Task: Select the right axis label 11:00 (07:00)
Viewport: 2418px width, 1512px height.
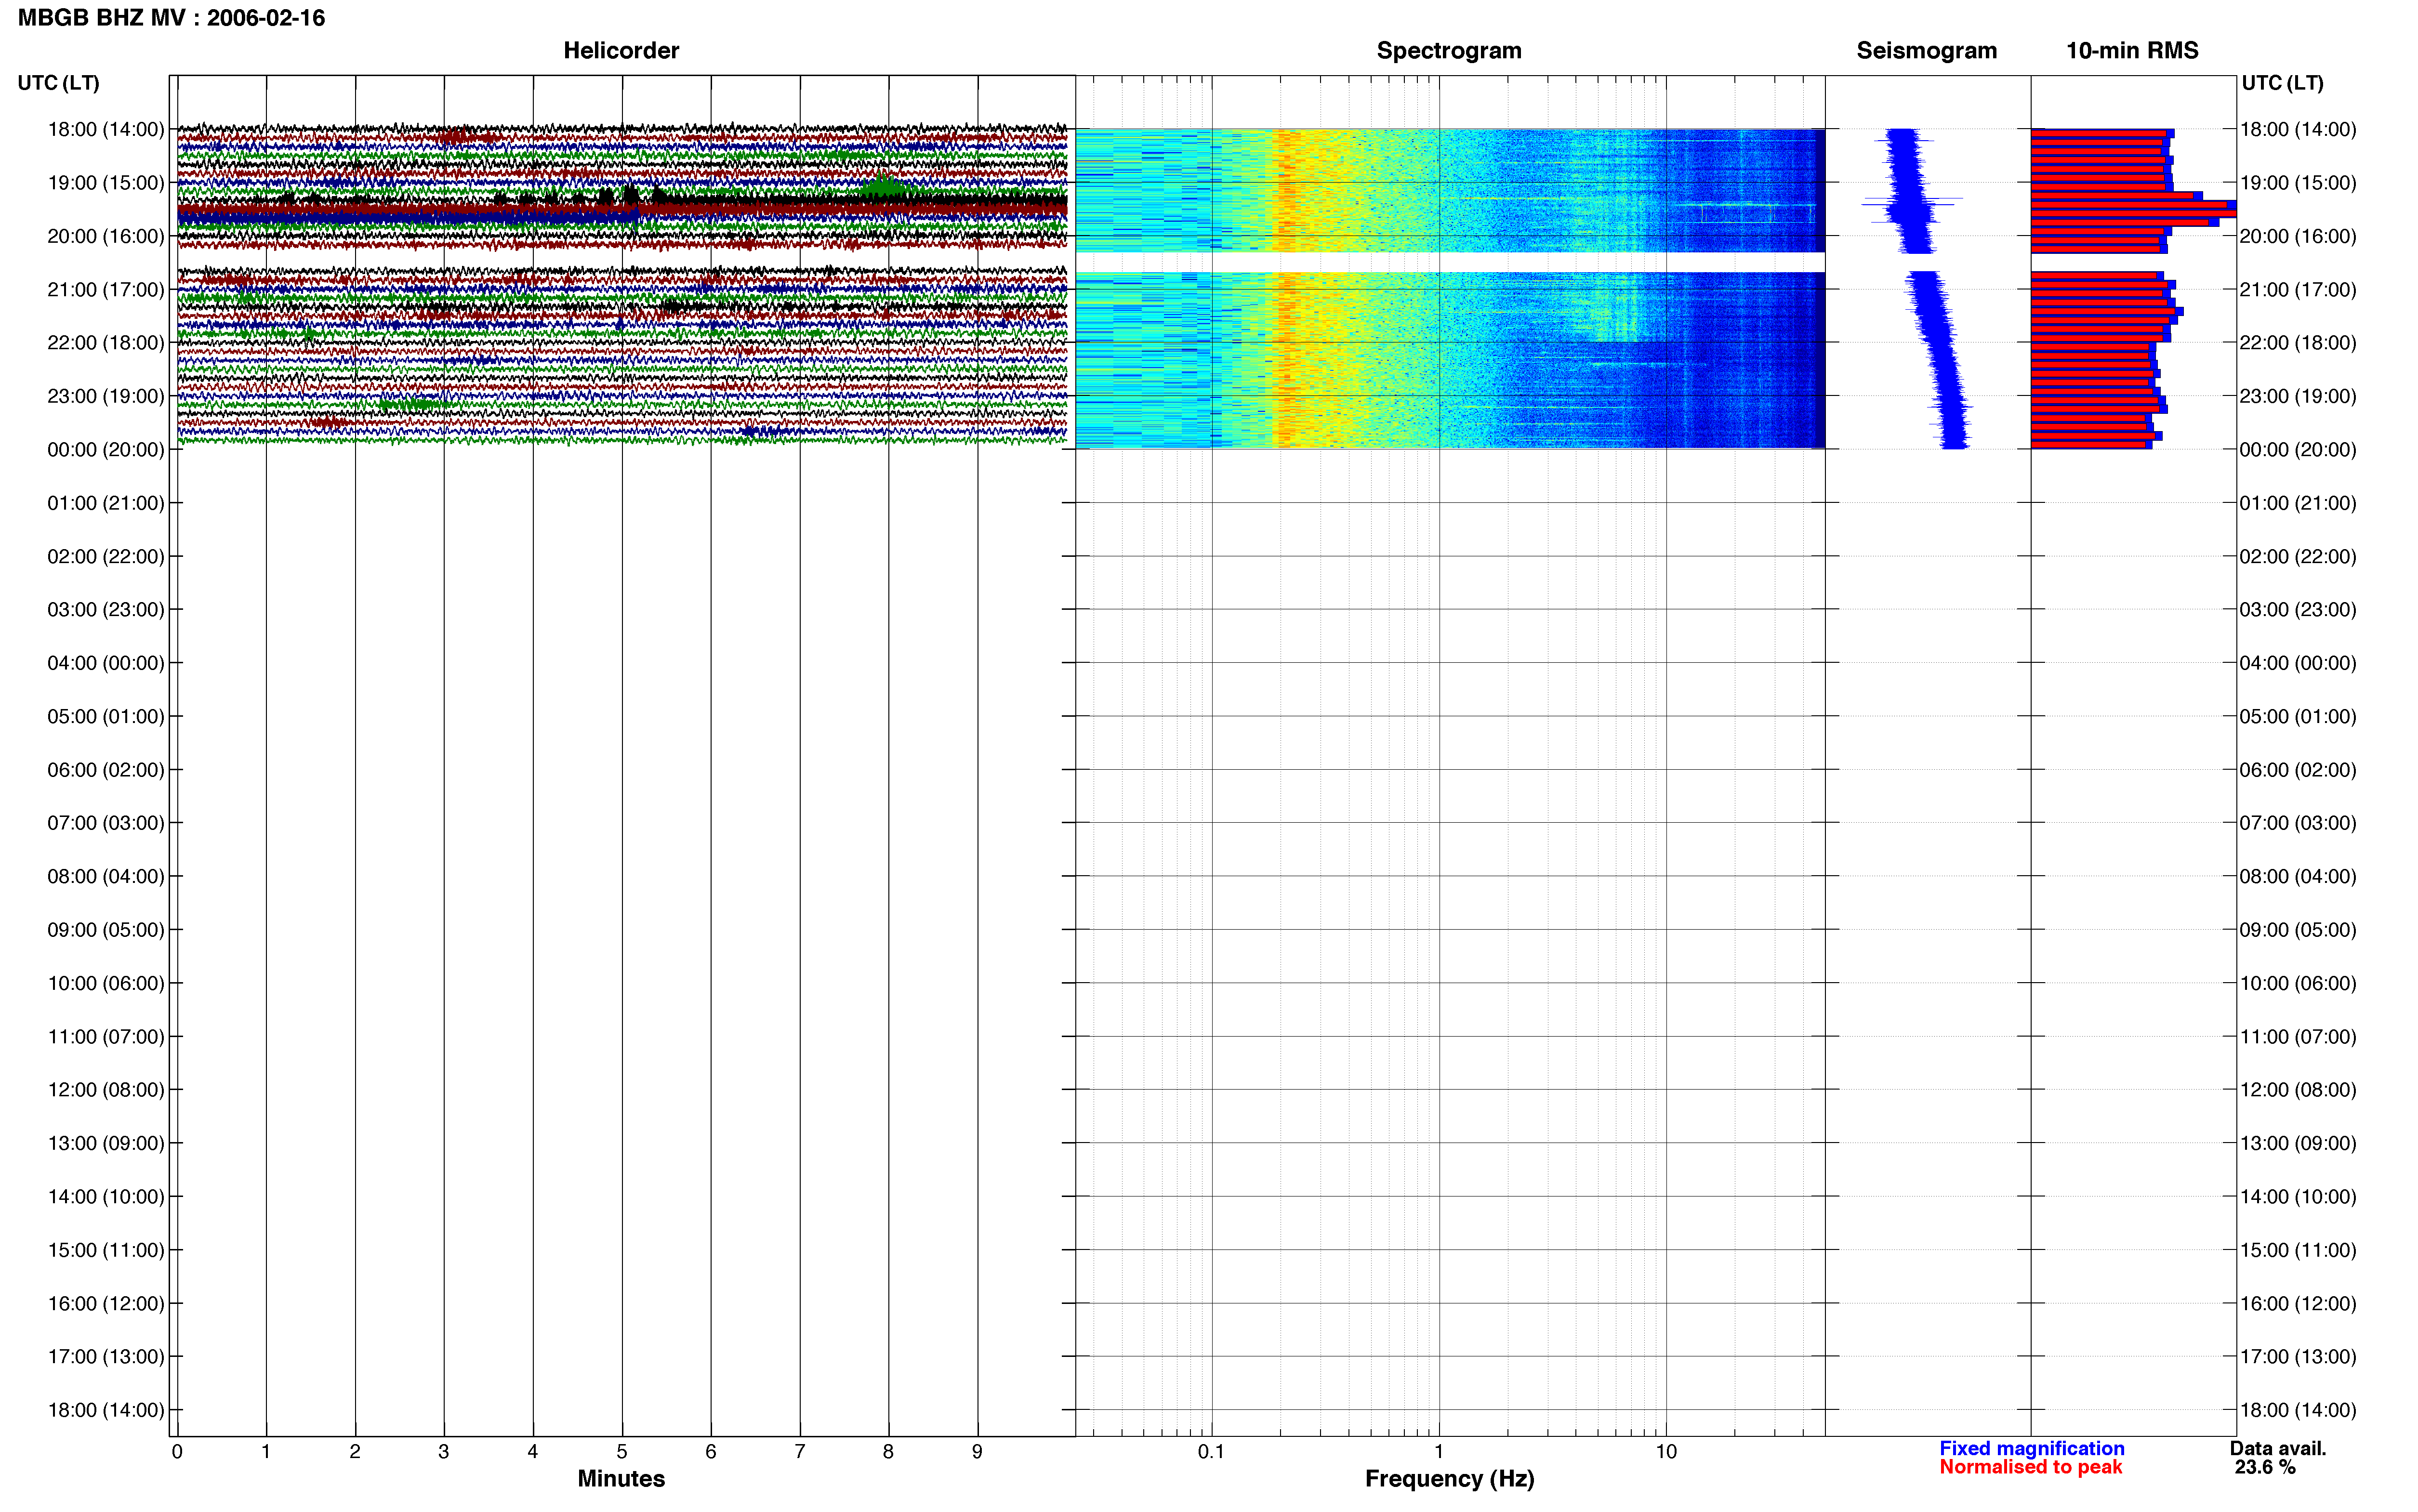Action: (x=2298, y=1037)
